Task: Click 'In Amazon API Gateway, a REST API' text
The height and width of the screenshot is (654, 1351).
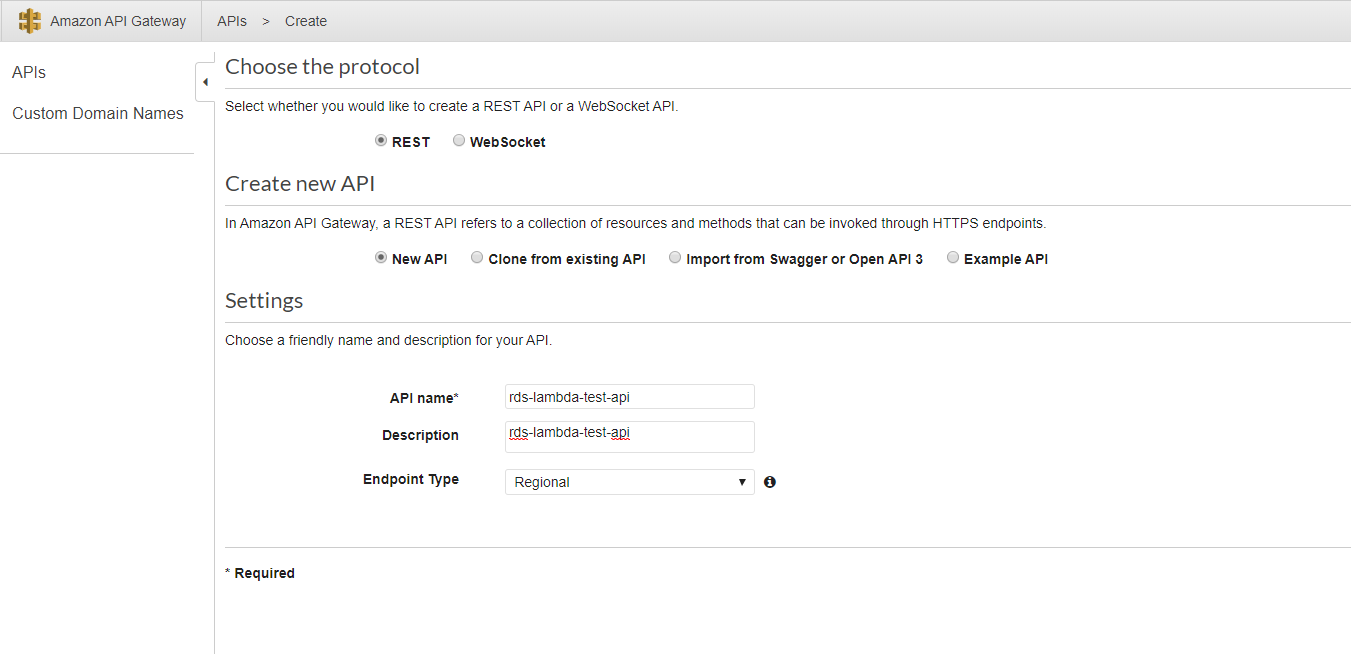Action: [x=636, y=223]
